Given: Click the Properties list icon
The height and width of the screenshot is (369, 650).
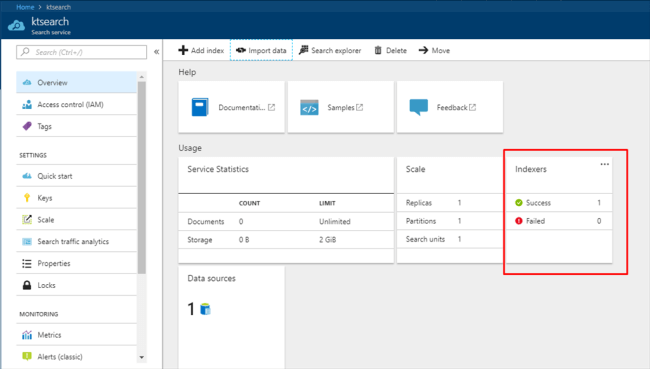Looking at the screenshot, I should pos(27,263).
